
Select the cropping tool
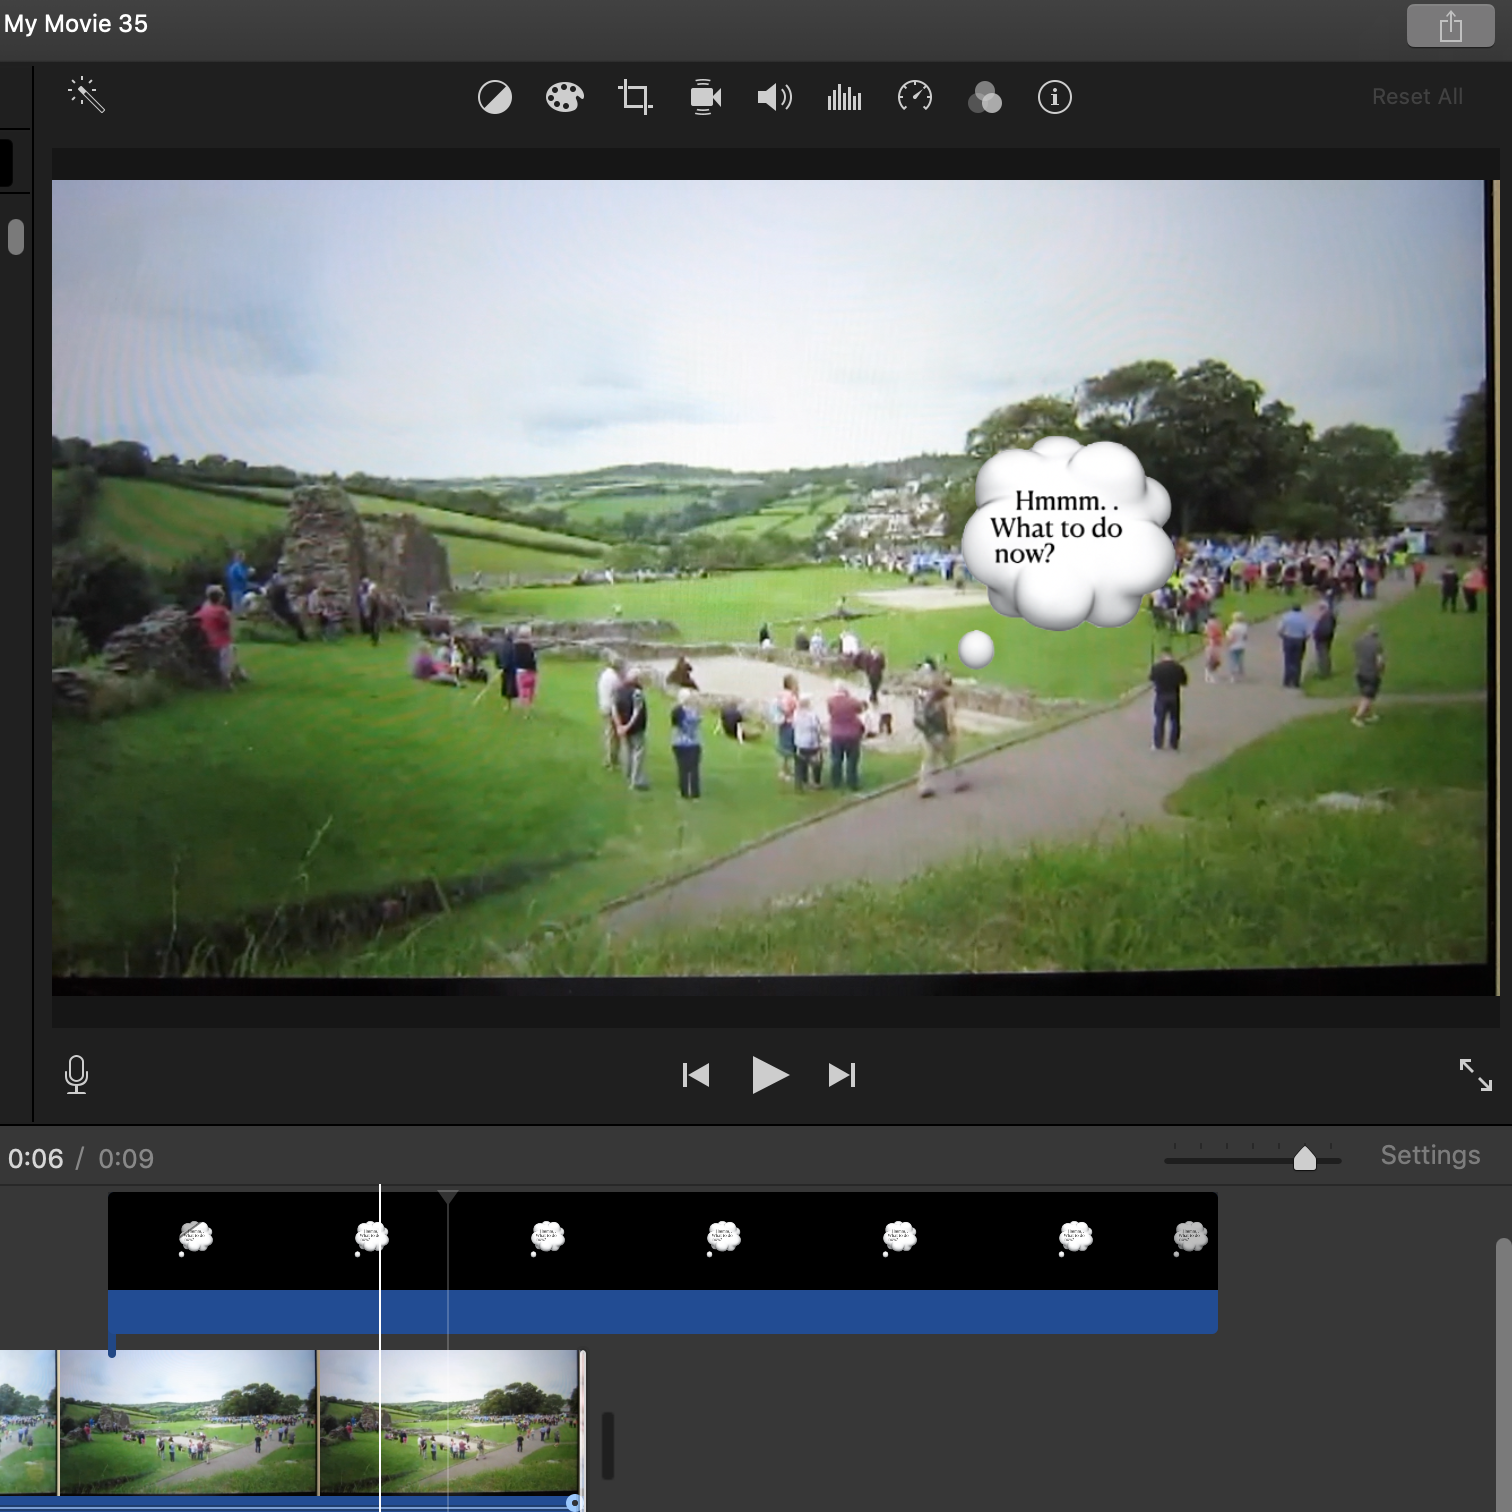[x=635, y=98]
